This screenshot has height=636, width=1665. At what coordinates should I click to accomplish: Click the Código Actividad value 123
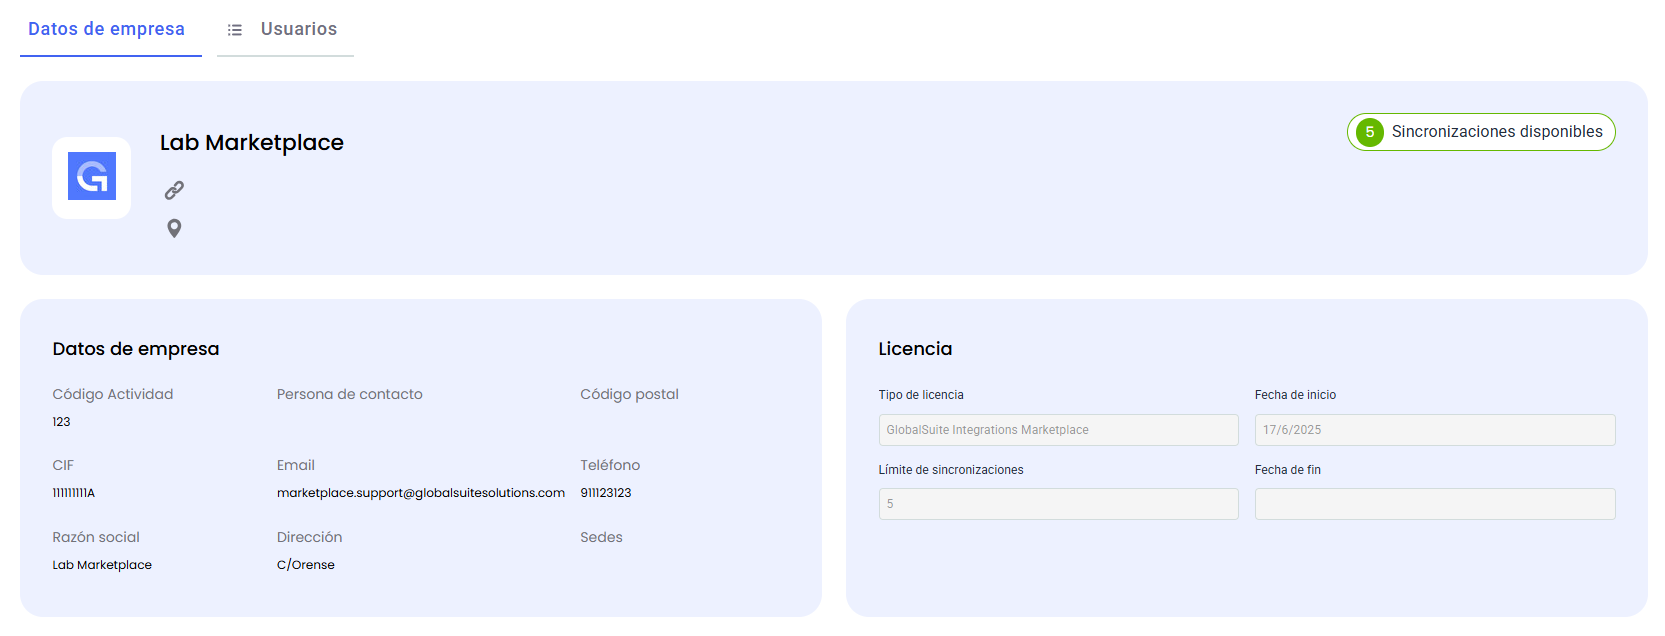[x=62, y=422]
